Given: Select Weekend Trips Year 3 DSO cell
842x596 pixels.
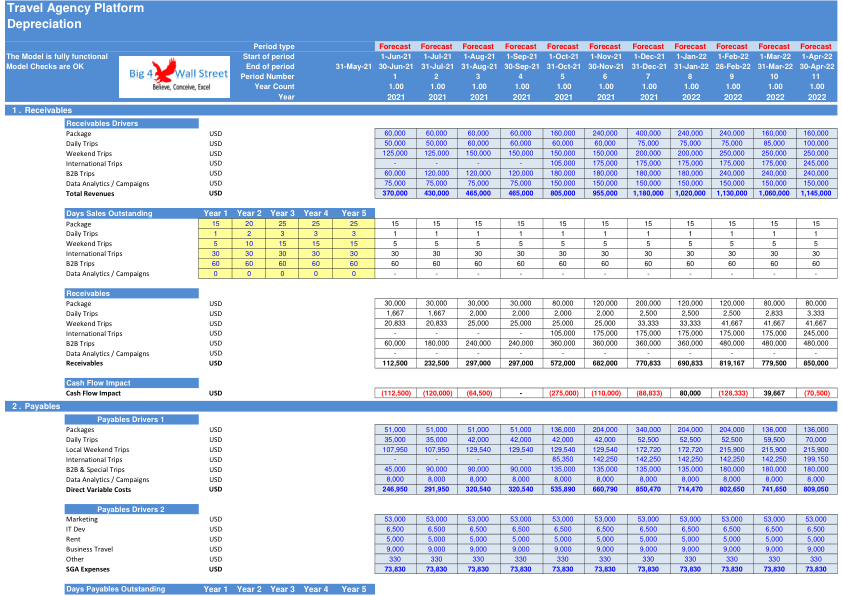Looking at the screenshot, I should point(282,244).
